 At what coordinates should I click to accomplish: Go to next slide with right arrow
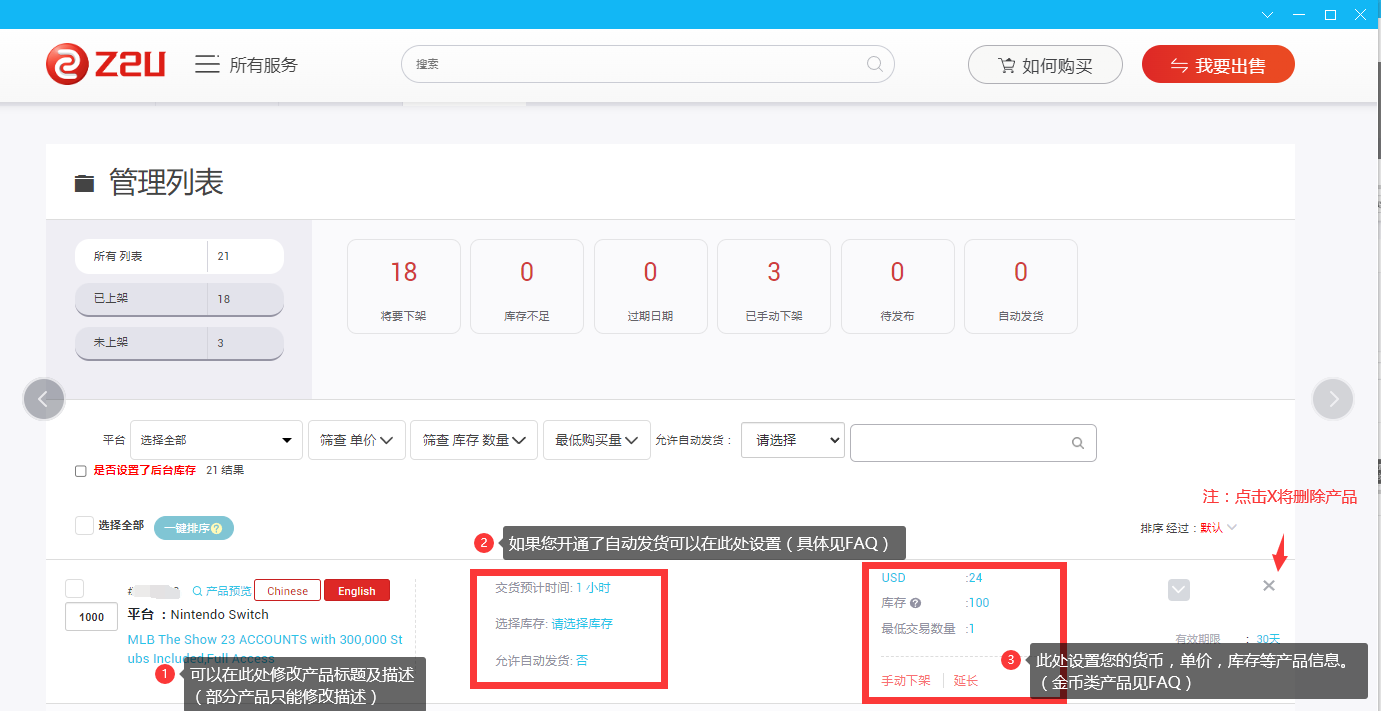[x=1333, y=399]
